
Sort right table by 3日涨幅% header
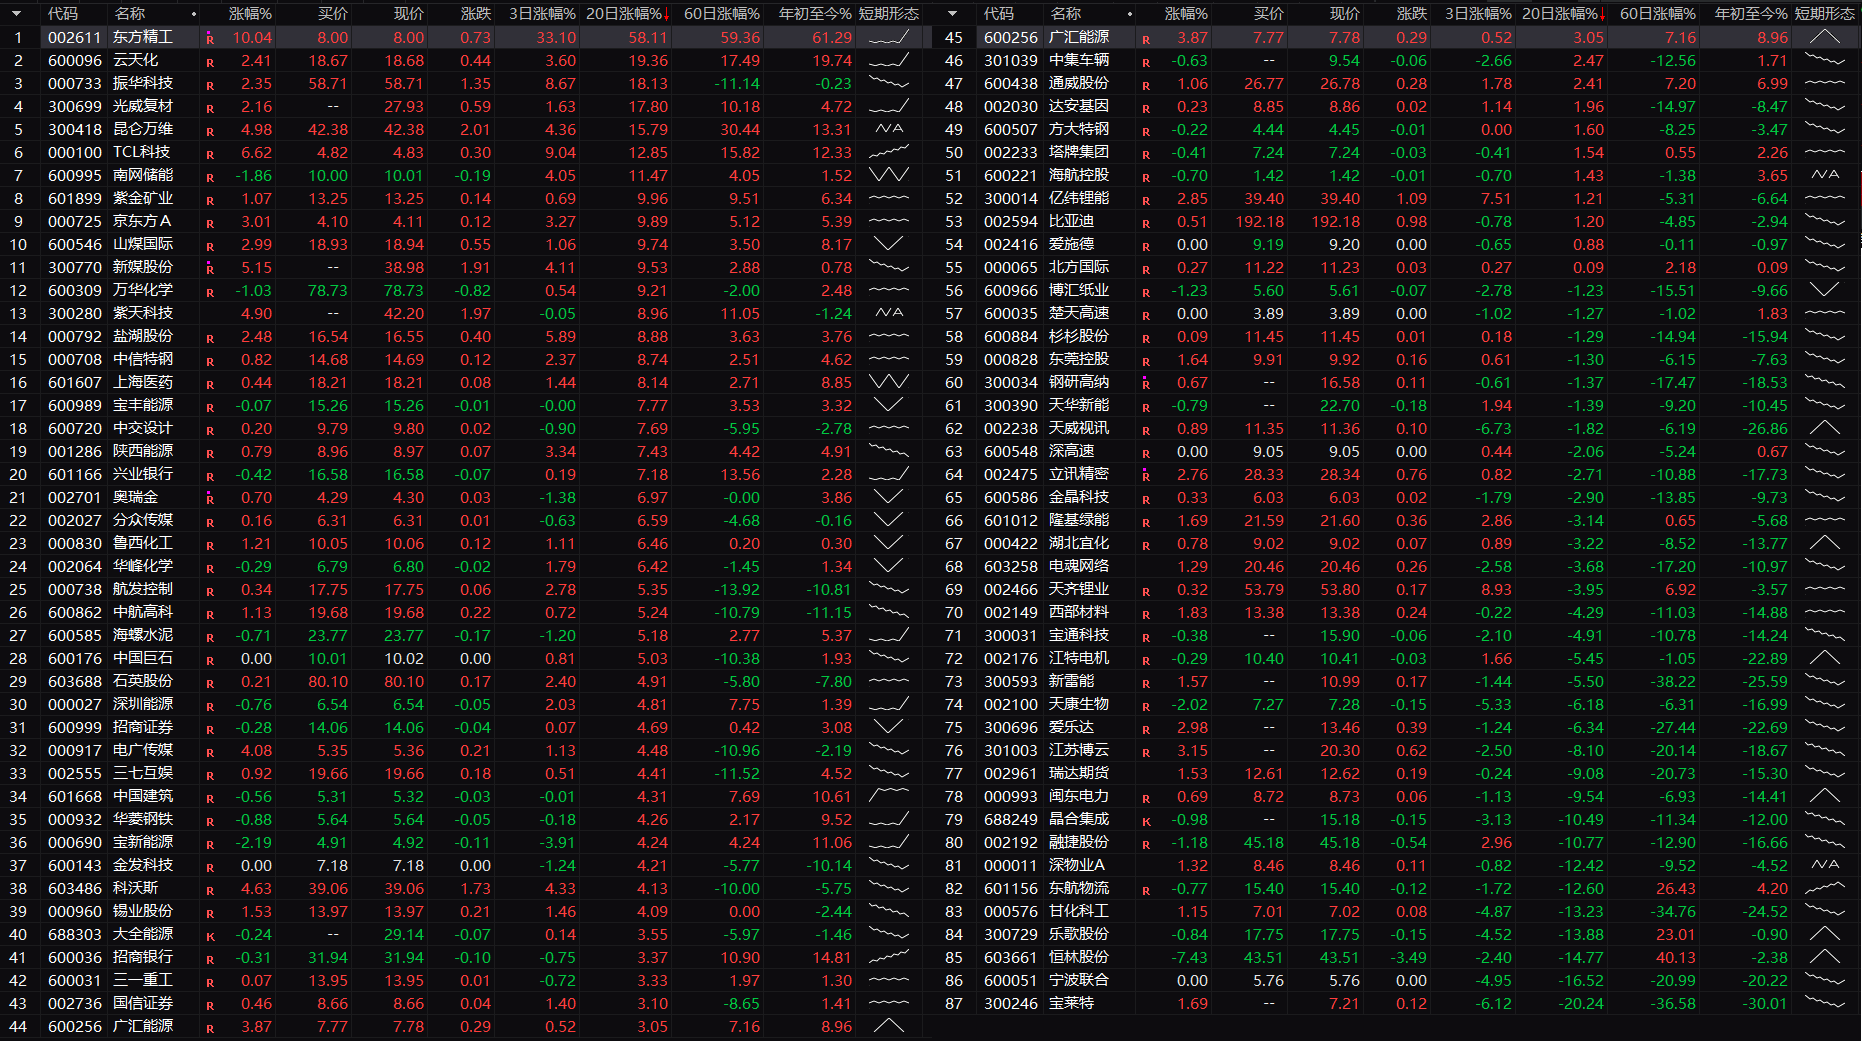(1478, 14)
